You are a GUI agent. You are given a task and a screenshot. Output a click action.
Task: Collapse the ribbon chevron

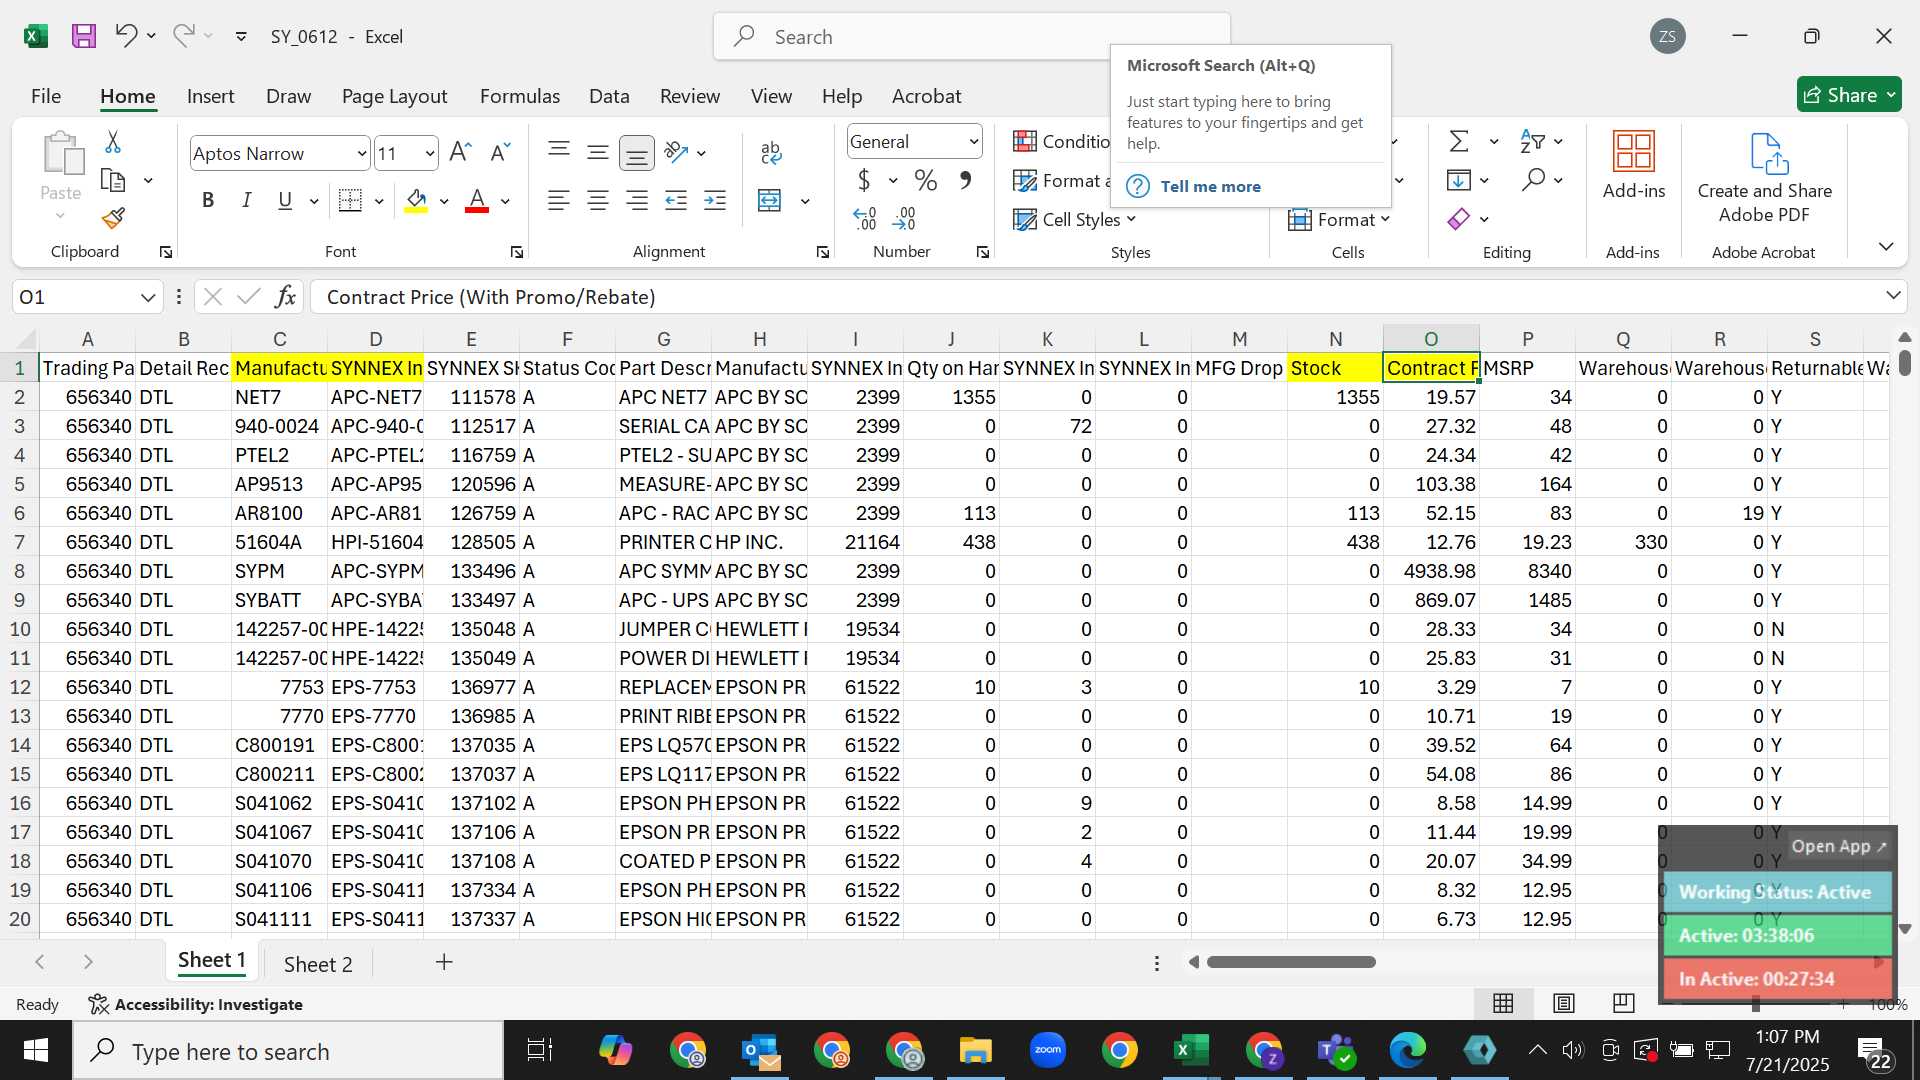pyautogui.click(x=1886, y=246)
